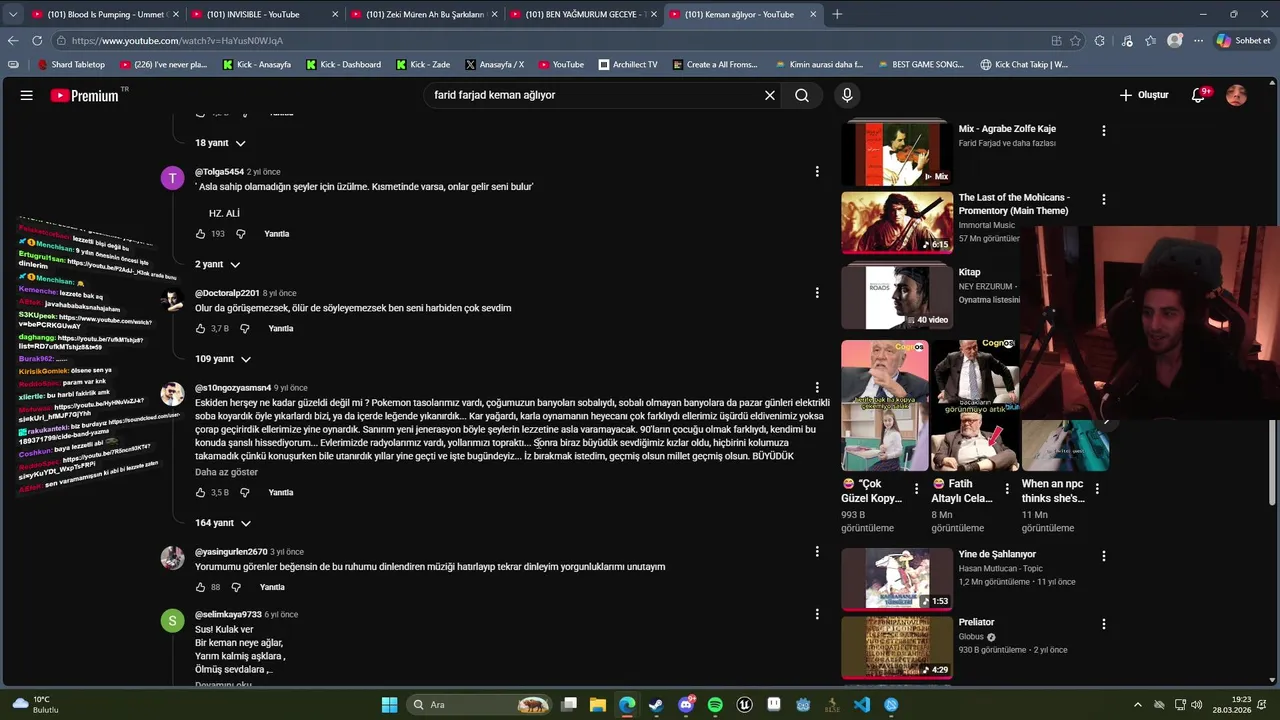Open Kick Chat Takip bookmark
The width and height of the screenshot is (1280, 720).
[1024, 65]
